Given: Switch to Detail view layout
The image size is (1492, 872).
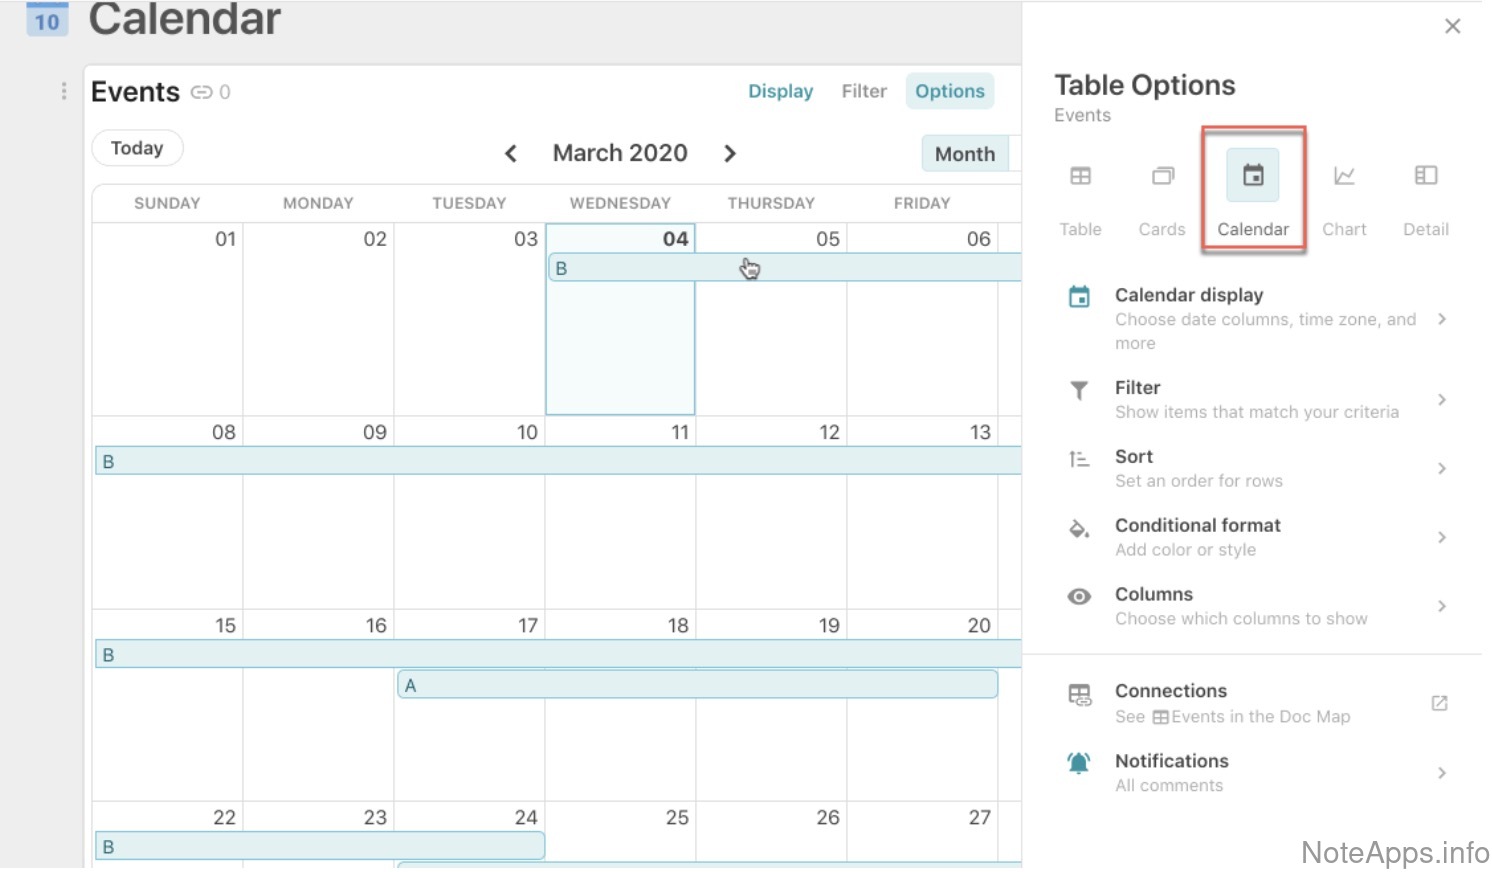Looking at the screenshot, I should pyautogui.click(x=1425, y=177).
